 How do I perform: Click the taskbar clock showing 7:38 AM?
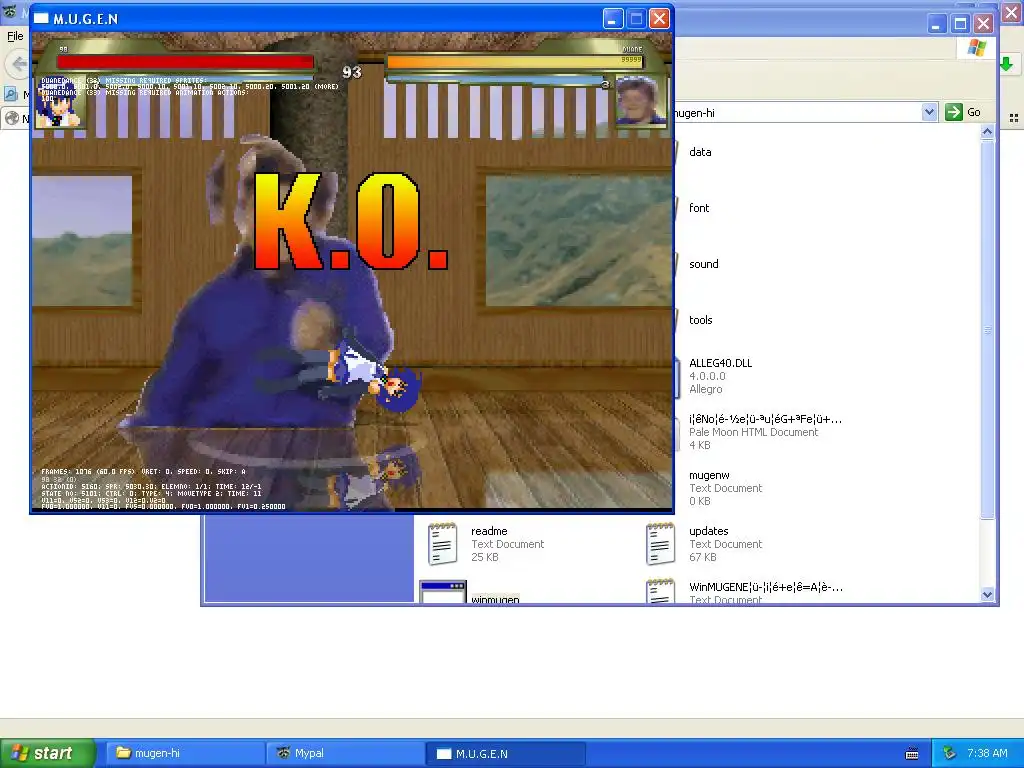click(987, 753)
